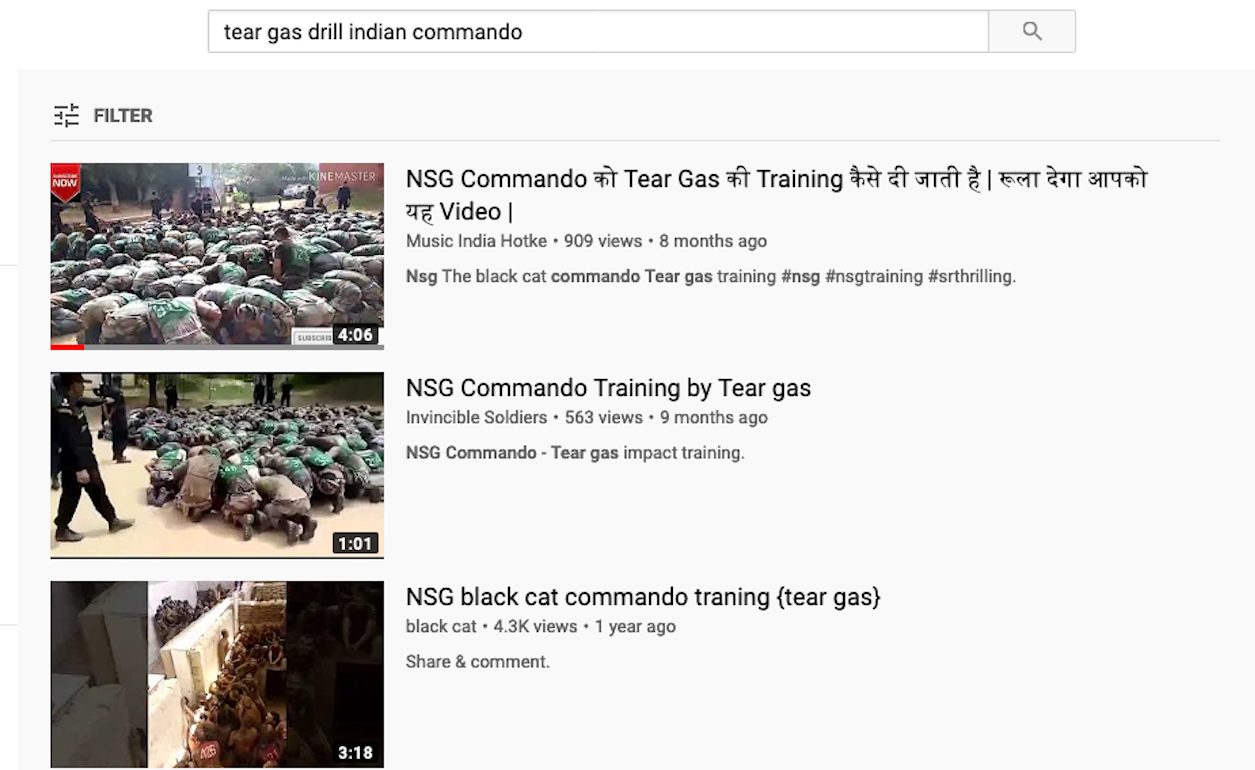Viewport: 1255px width, 770px height.
Task: Click the 'Share & comment.' description text
Action: tap(478, 662)
